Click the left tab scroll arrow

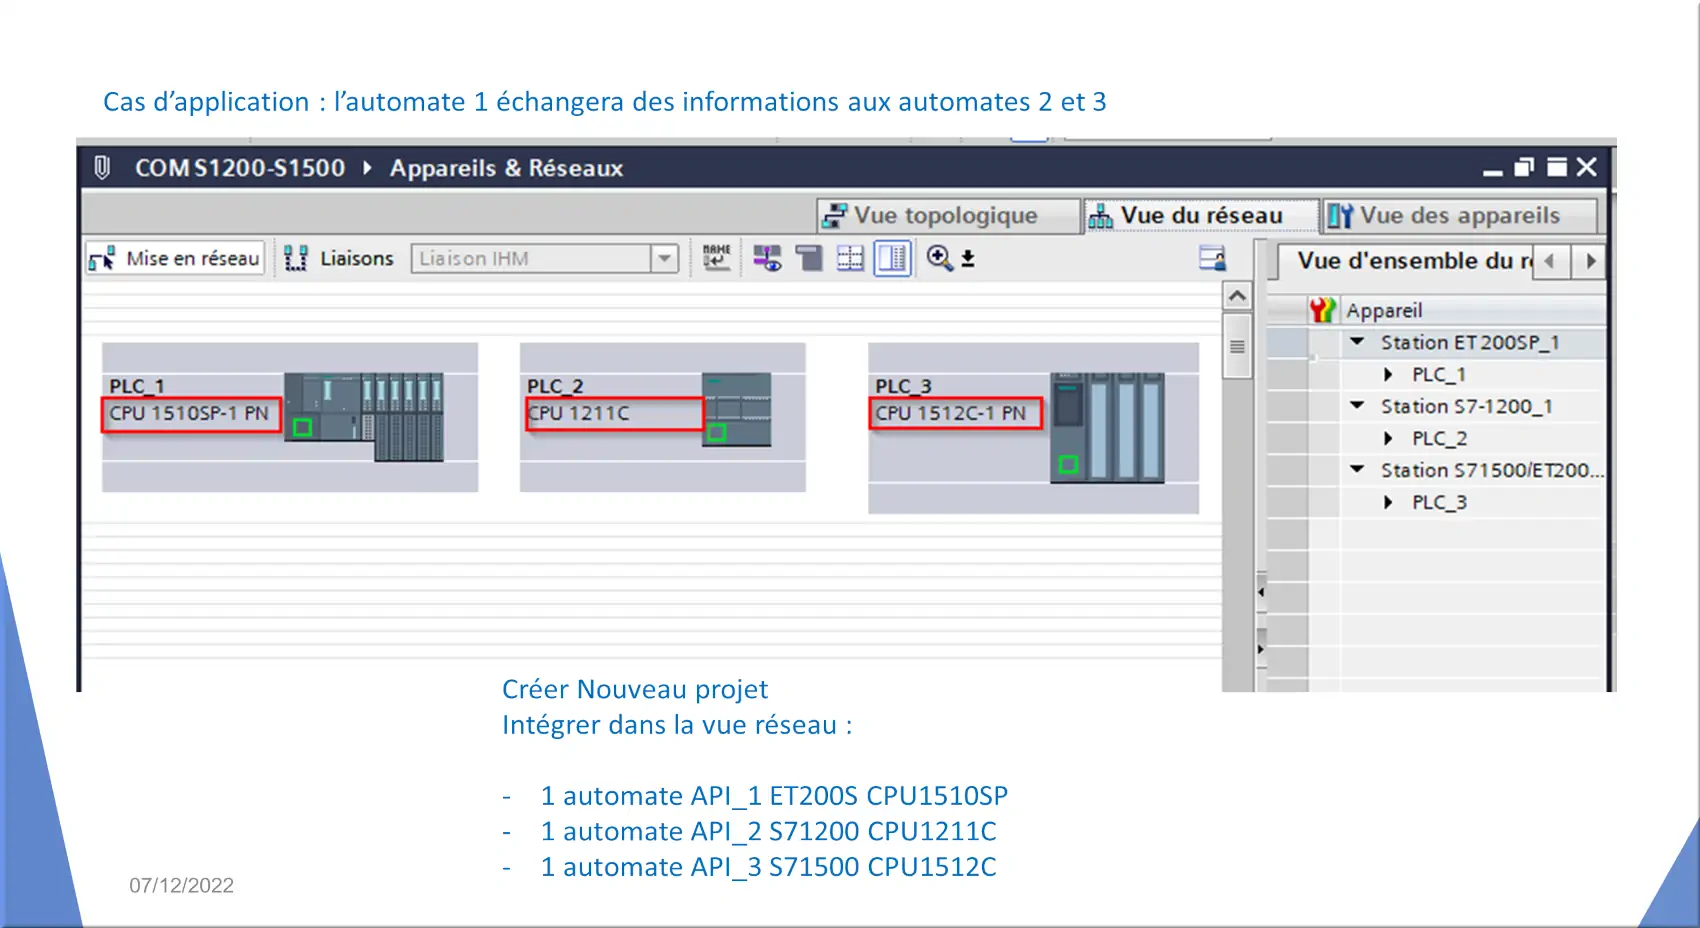1549,261
